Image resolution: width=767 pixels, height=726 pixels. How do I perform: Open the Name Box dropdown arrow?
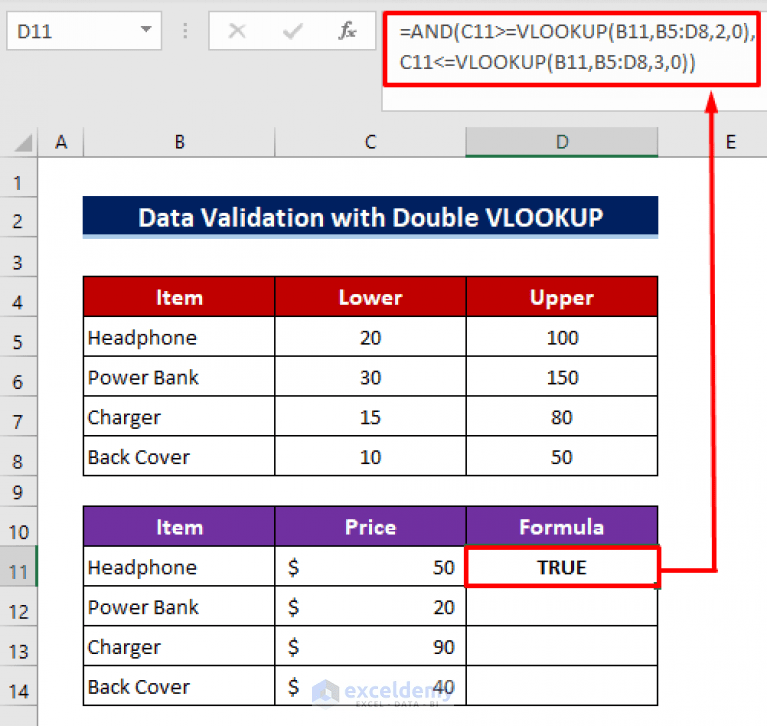tap(146, 30)
